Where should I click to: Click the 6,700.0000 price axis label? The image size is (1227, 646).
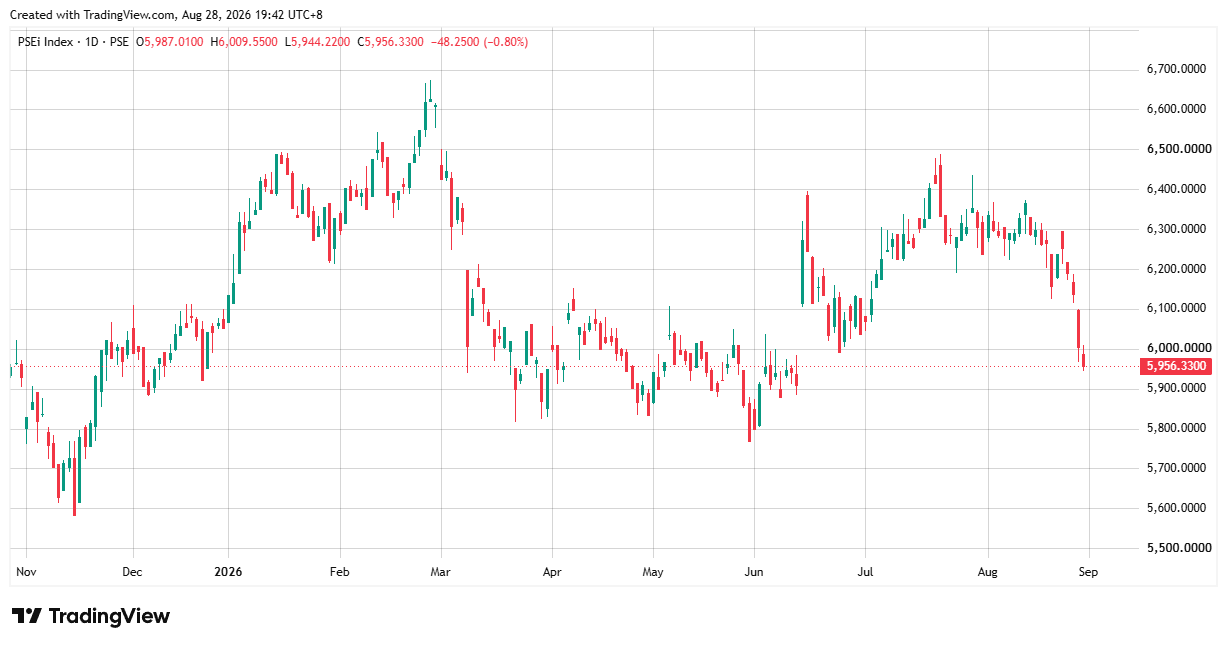pyautogui.click(x=1175, y=69)
